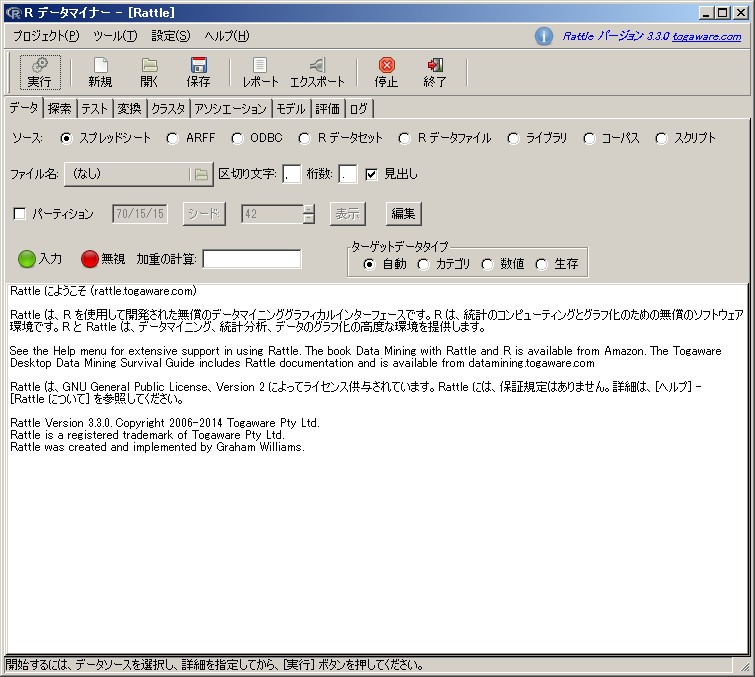755x677 pixels.
Task: Select 自動 target data type
Action: 369,264
